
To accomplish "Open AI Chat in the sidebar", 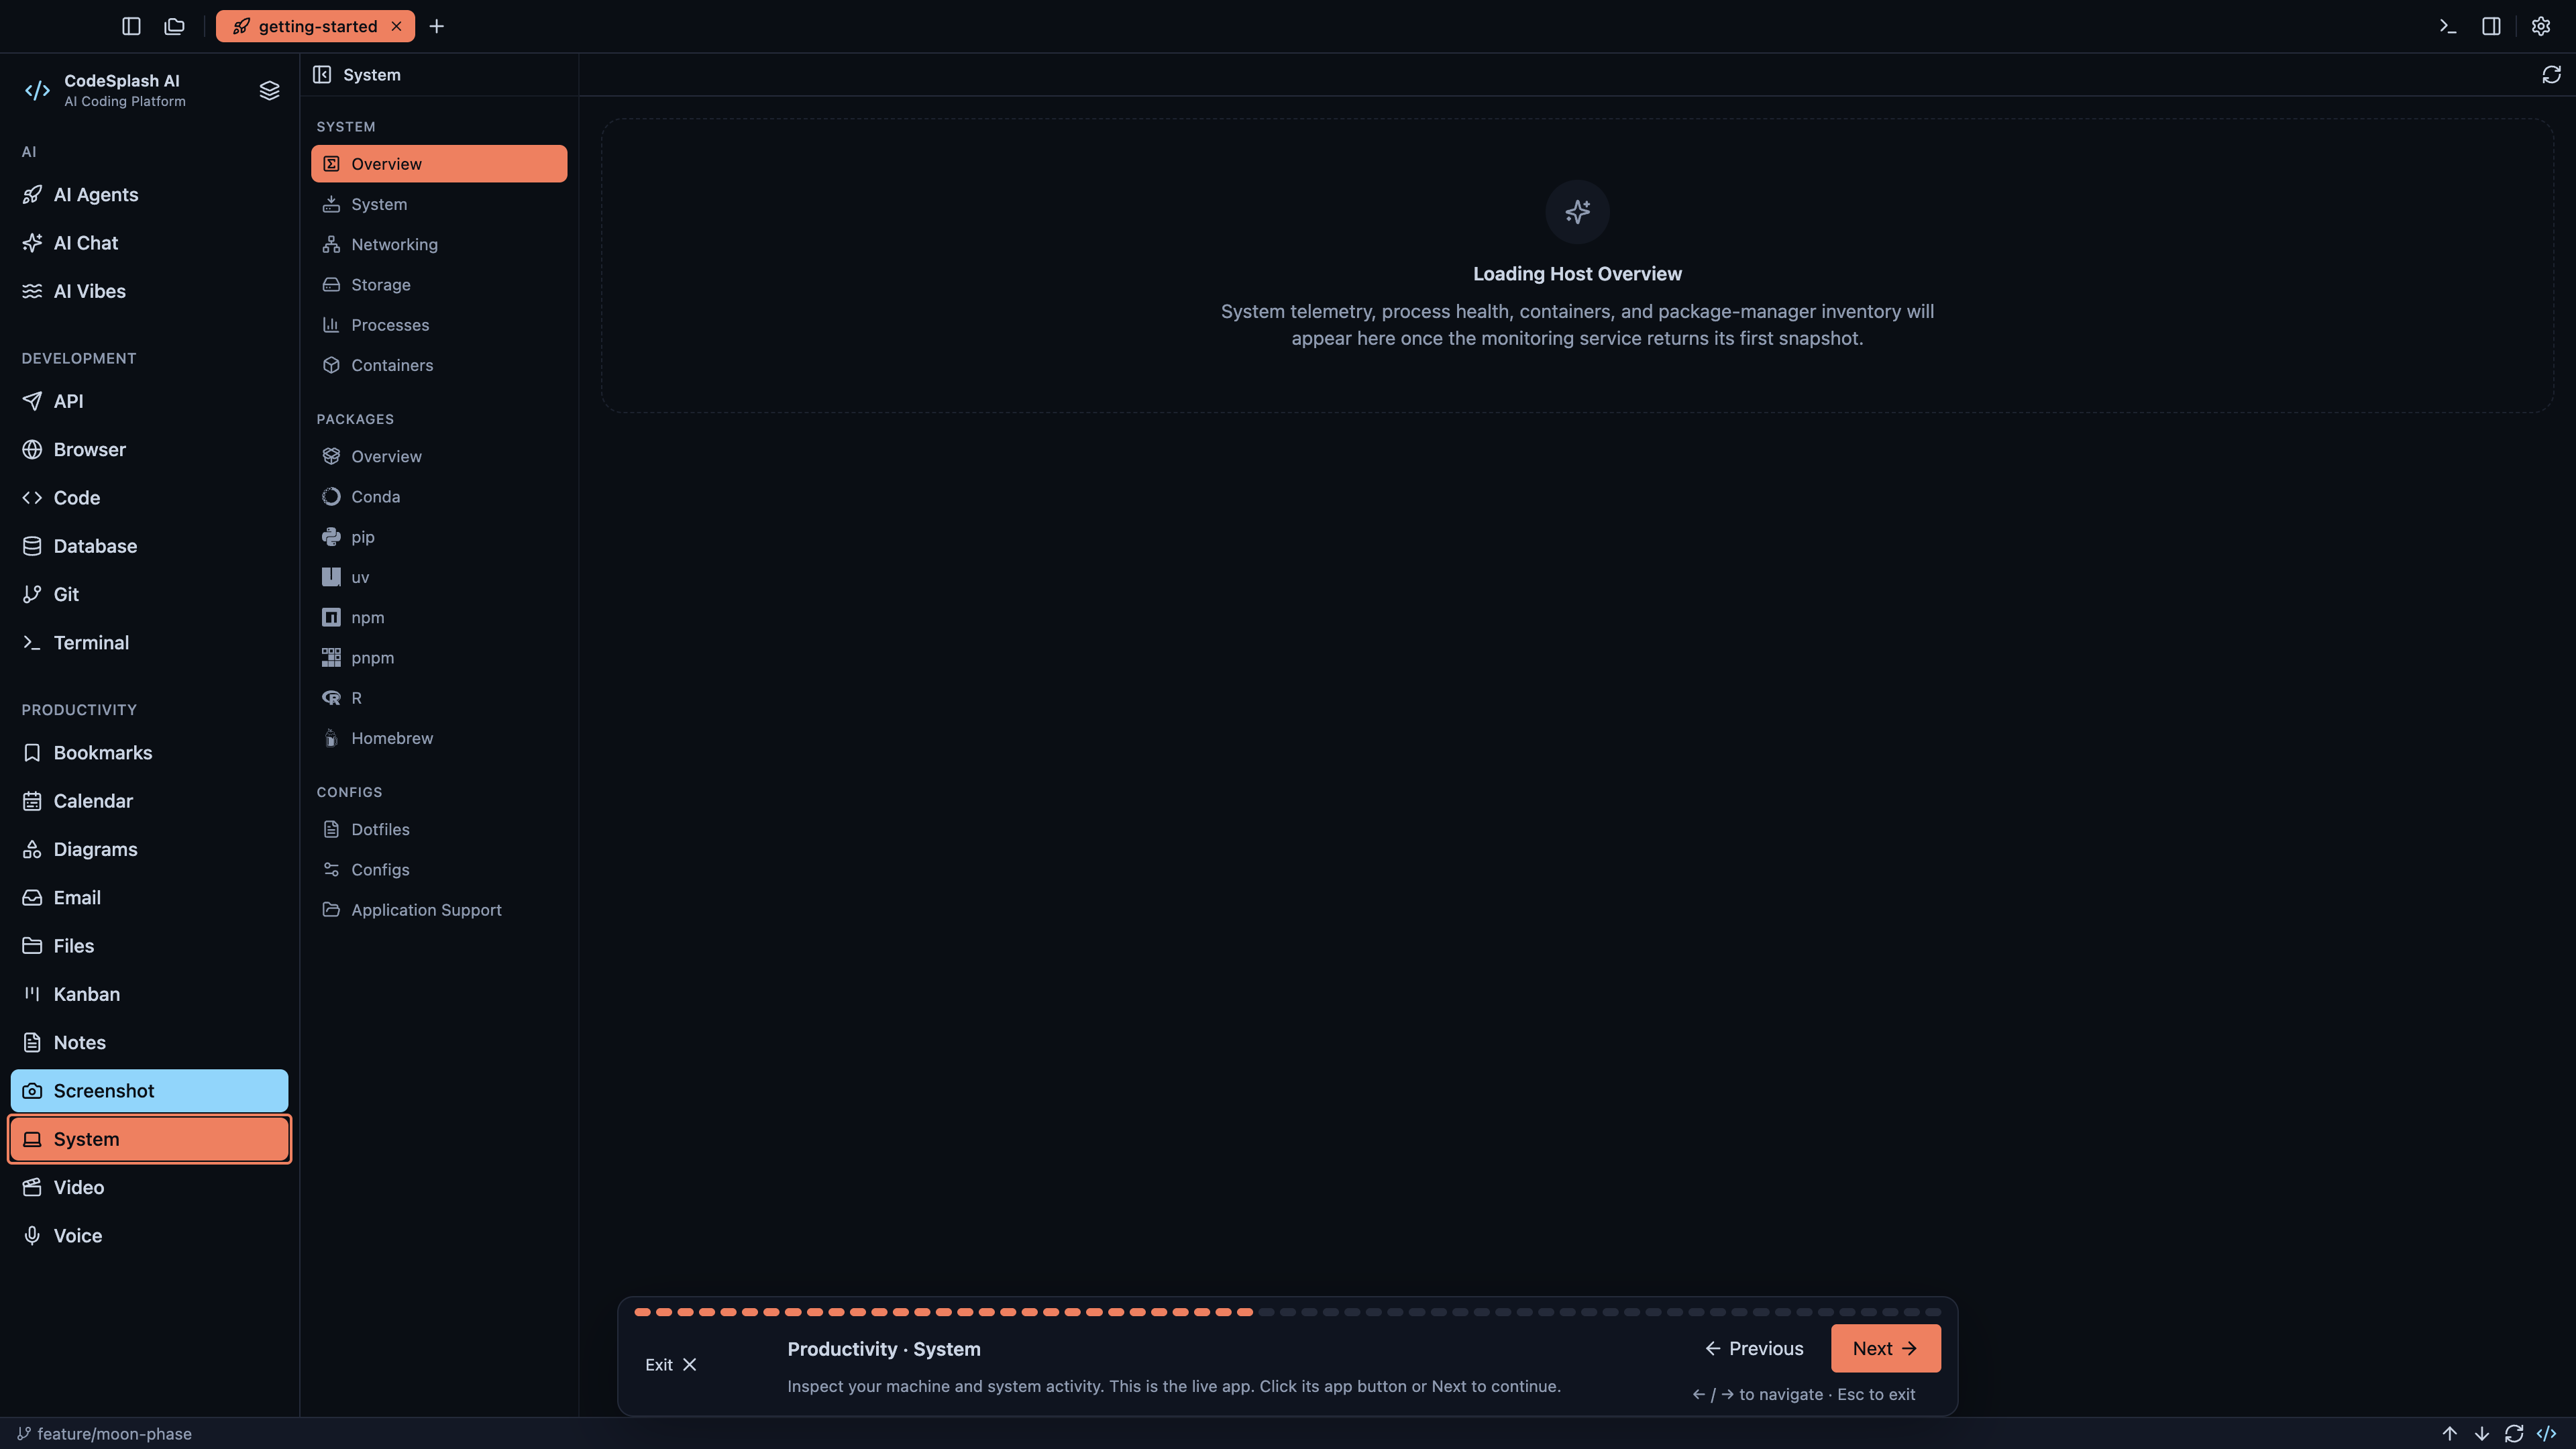I will coord(150,243).
